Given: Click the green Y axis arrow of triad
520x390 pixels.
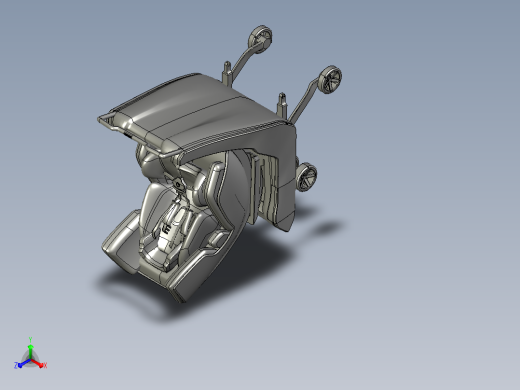Looking at the screenshot, I should [30, 350].
